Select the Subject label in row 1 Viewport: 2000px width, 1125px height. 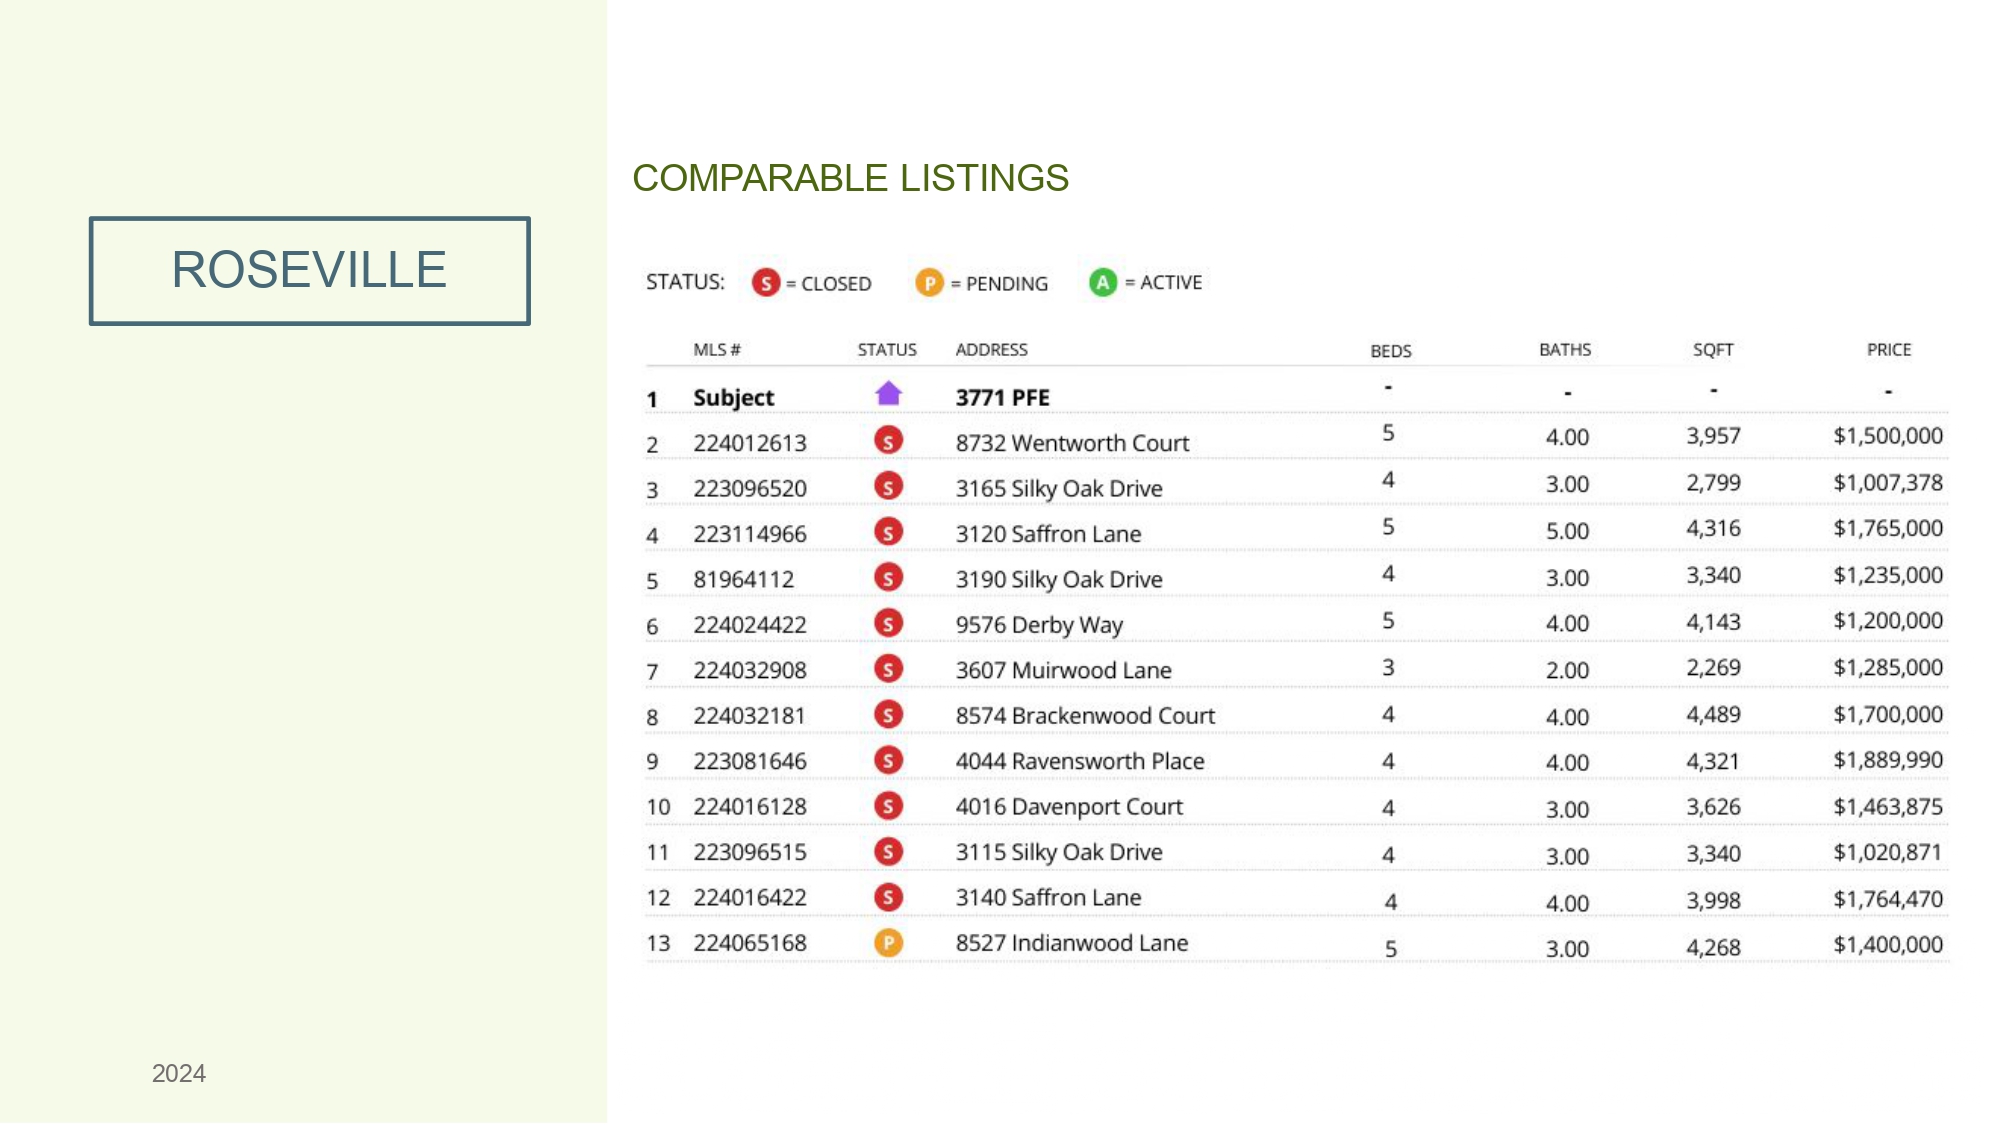click(734, 398)
